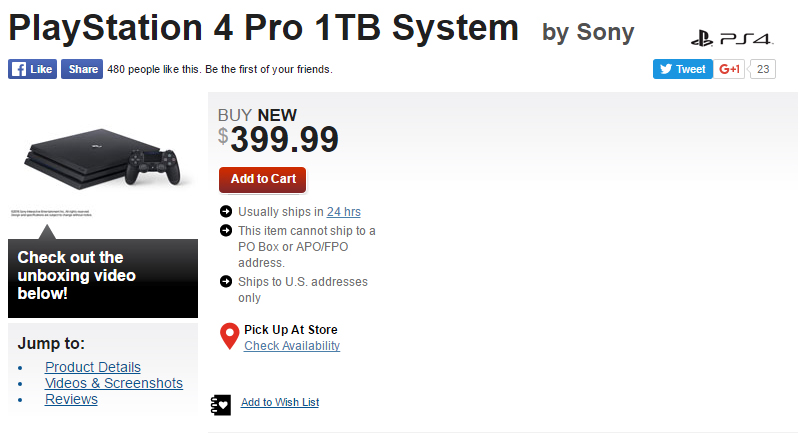
Task: Click the Google +1 button
Action: (x=729, y=69)
